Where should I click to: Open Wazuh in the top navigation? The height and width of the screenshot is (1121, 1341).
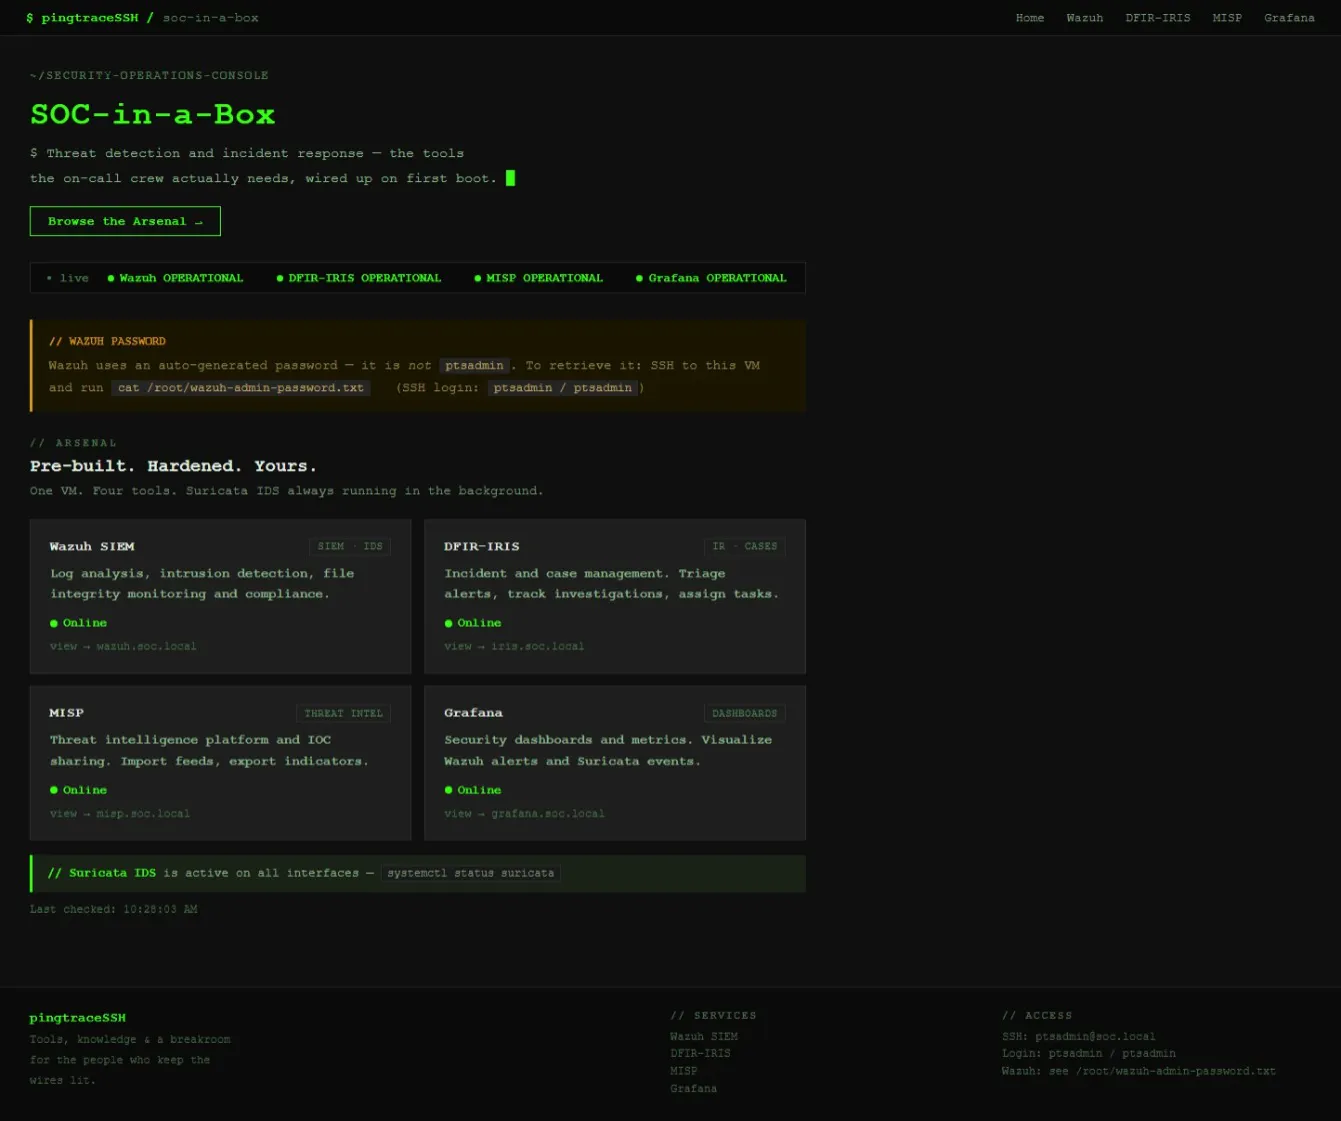tap(1084, 18)
